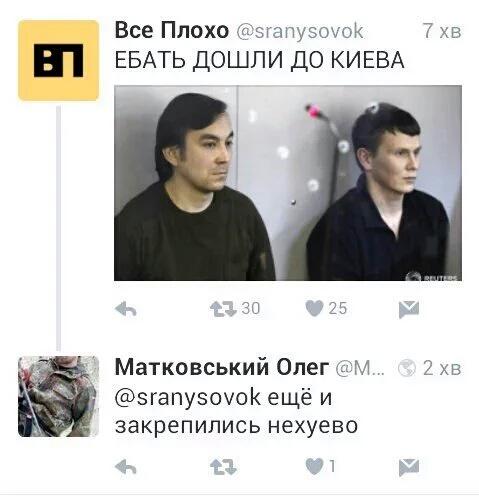Open the Все Плохо yellow avatar

pos(59,60)
